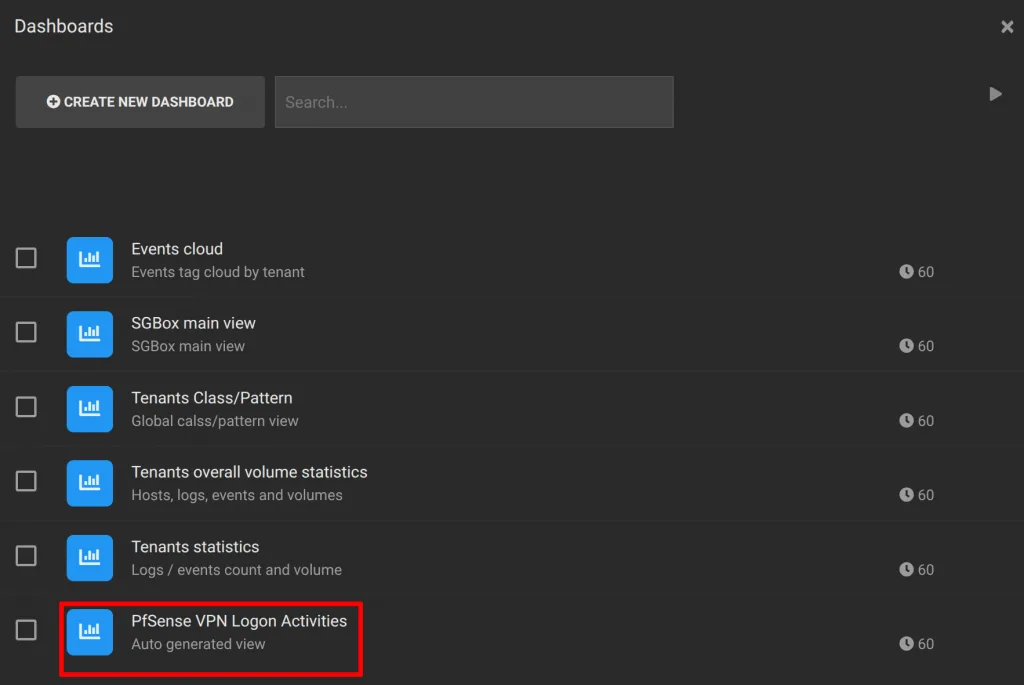Open Tenants overall volume statistics icon
The height and width of the screenshot is (685, 1024).
pos(89,483)
